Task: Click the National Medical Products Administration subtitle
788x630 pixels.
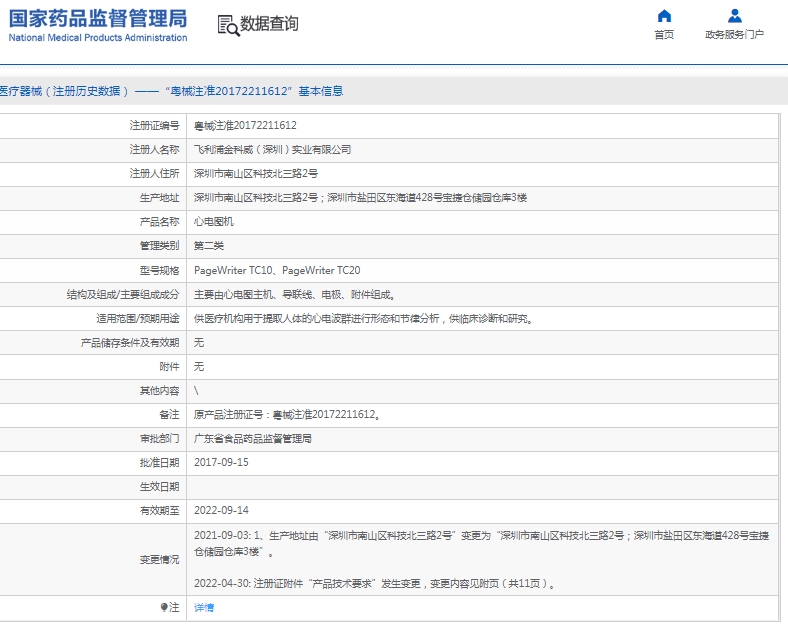Action: [x=98, y=38]
